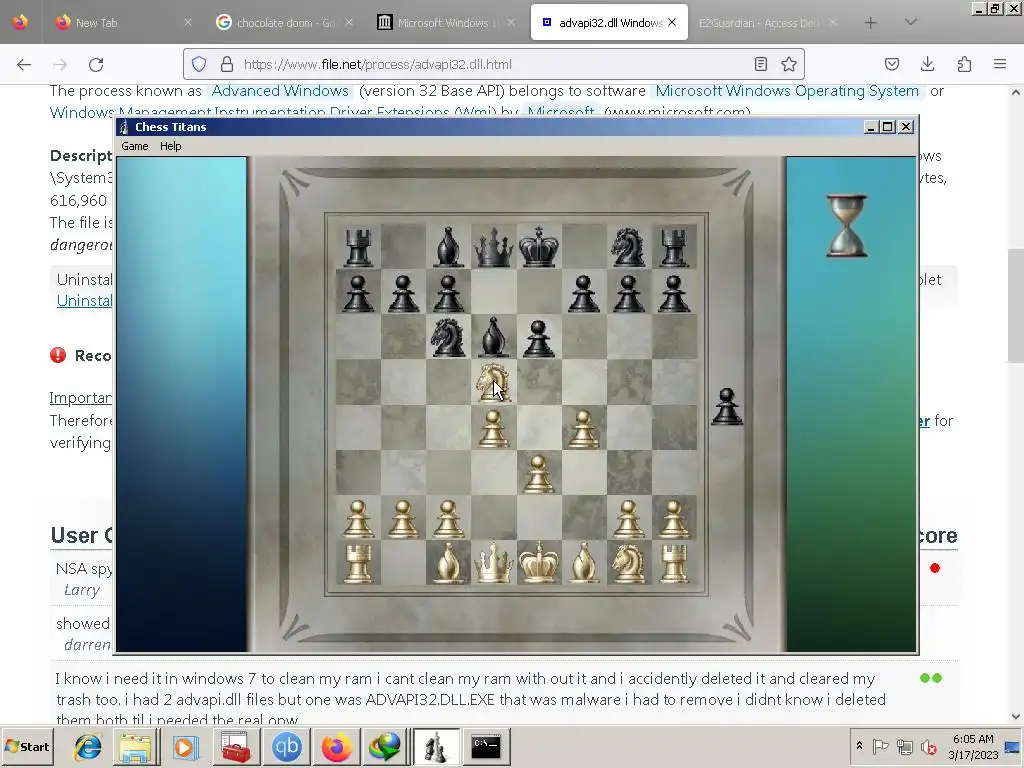Toggle reader view in address bar

tap(761, 64)
